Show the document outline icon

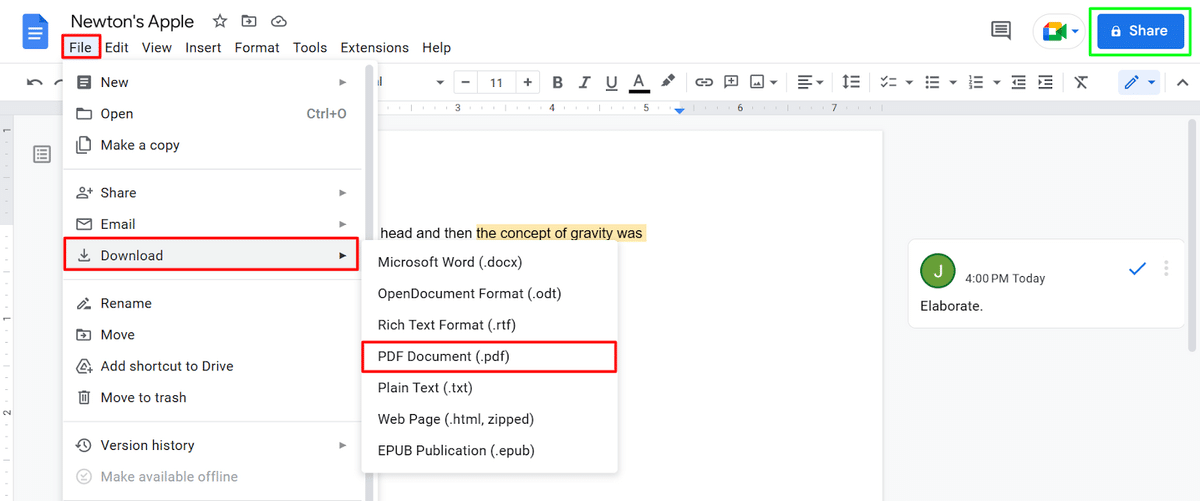(x=42, y=153)
